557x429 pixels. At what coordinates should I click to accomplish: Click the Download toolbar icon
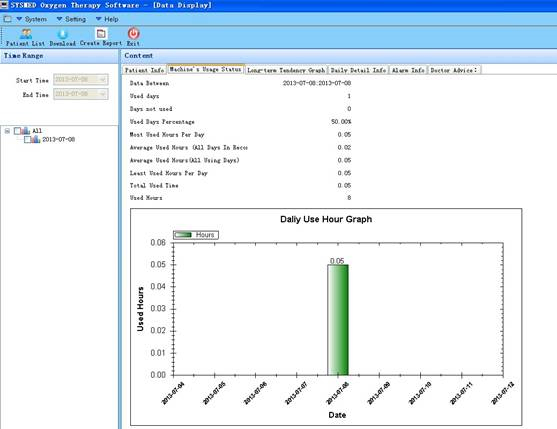click(x=63, y=34)
